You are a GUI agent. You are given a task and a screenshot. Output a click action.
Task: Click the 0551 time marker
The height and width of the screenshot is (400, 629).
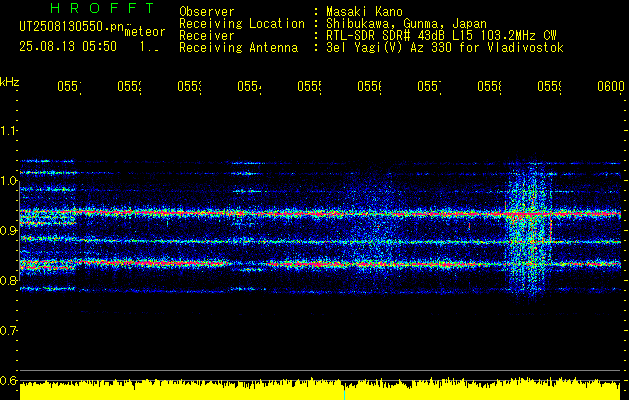pos(69,86)
